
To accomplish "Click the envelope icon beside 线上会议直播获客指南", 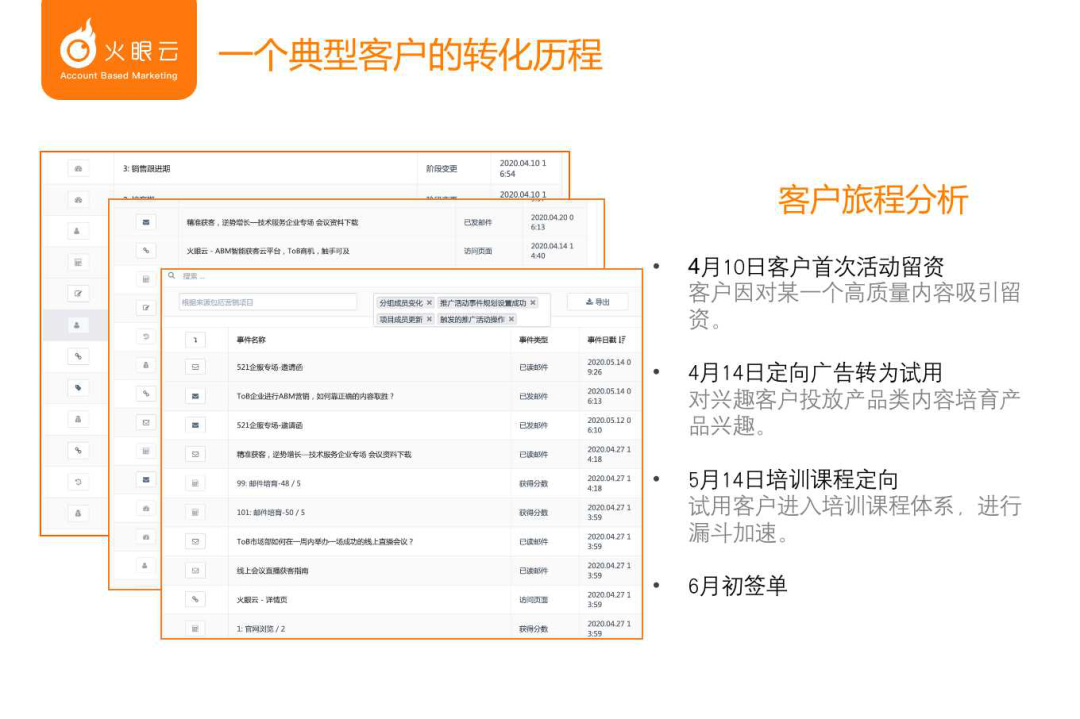I will coord(196,570).
